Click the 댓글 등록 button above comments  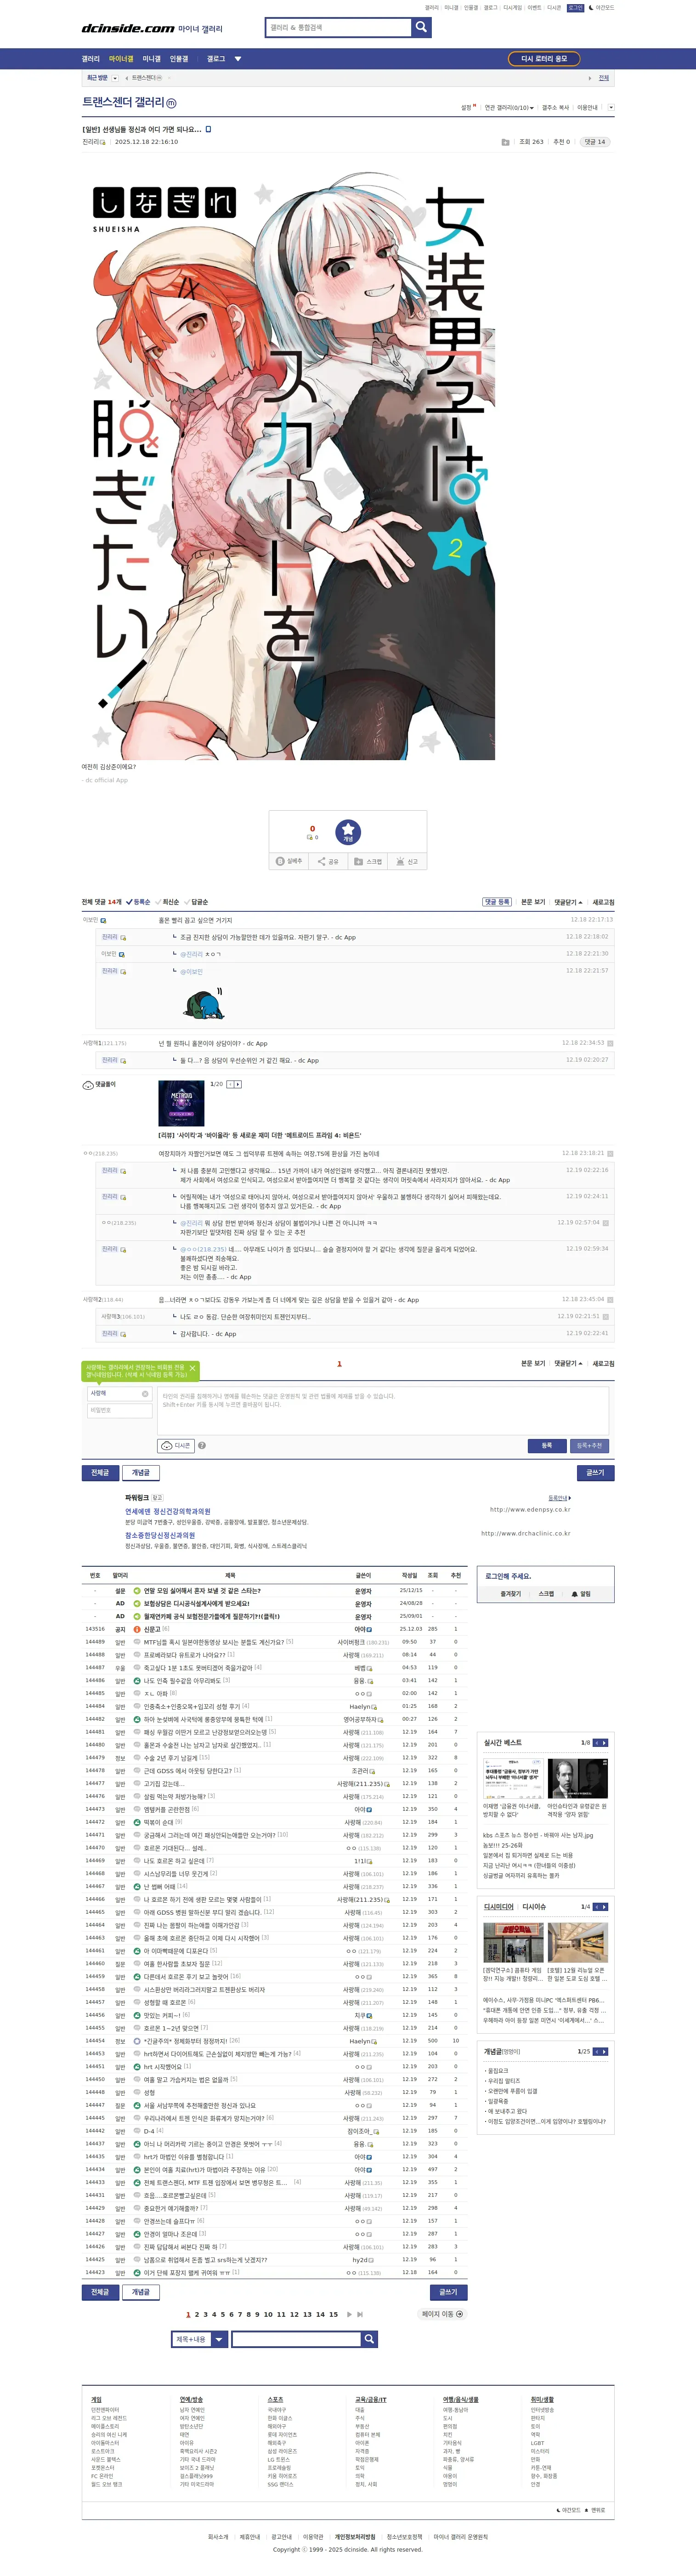click(x=497, y=902)
